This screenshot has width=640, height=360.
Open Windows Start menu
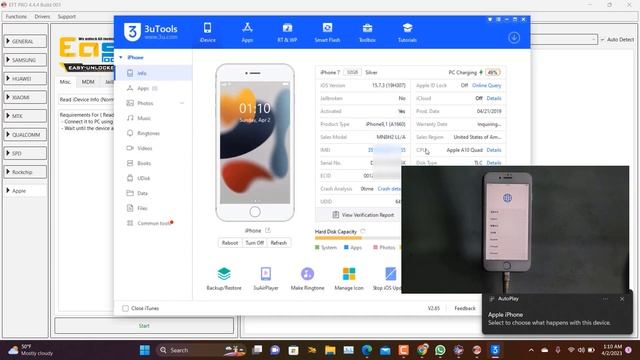click(145, 350)
